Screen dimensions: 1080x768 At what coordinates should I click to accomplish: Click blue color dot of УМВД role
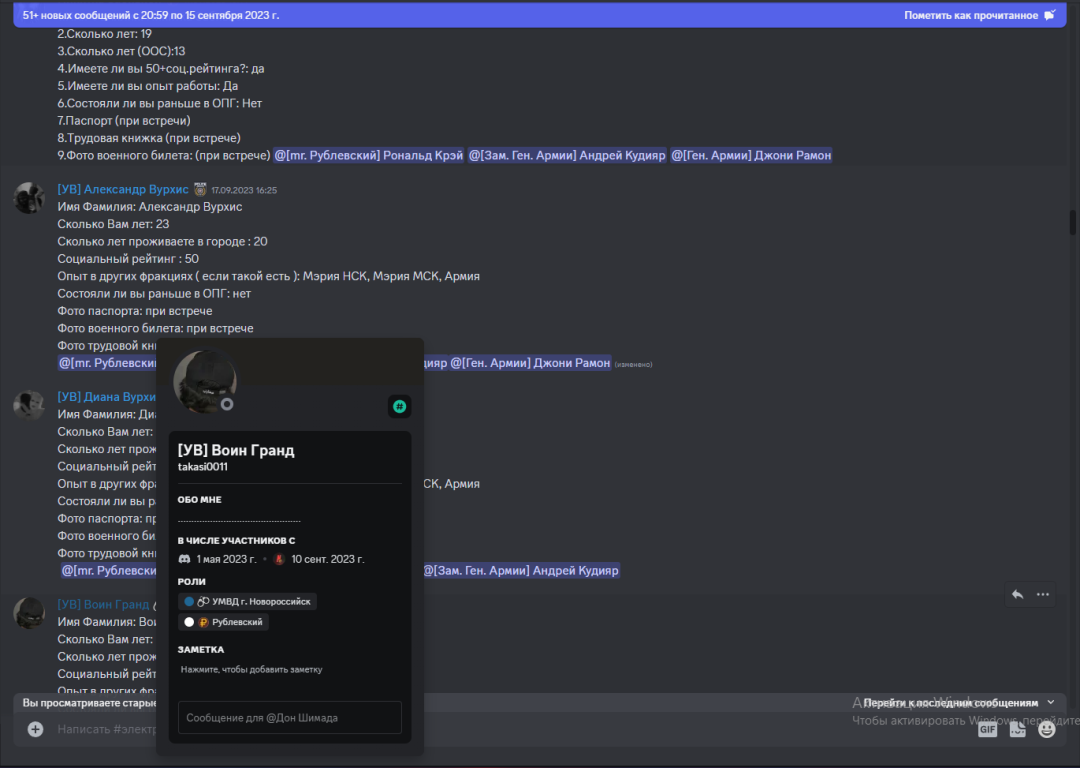[189, 601]
